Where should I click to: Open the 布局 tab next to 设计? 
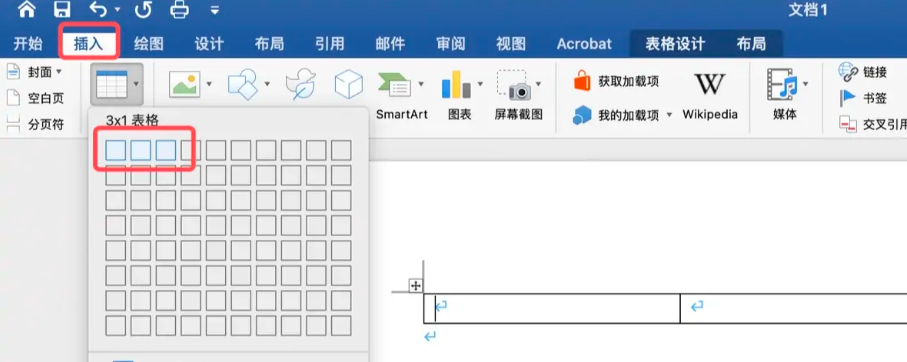click(x=270, y=44)
